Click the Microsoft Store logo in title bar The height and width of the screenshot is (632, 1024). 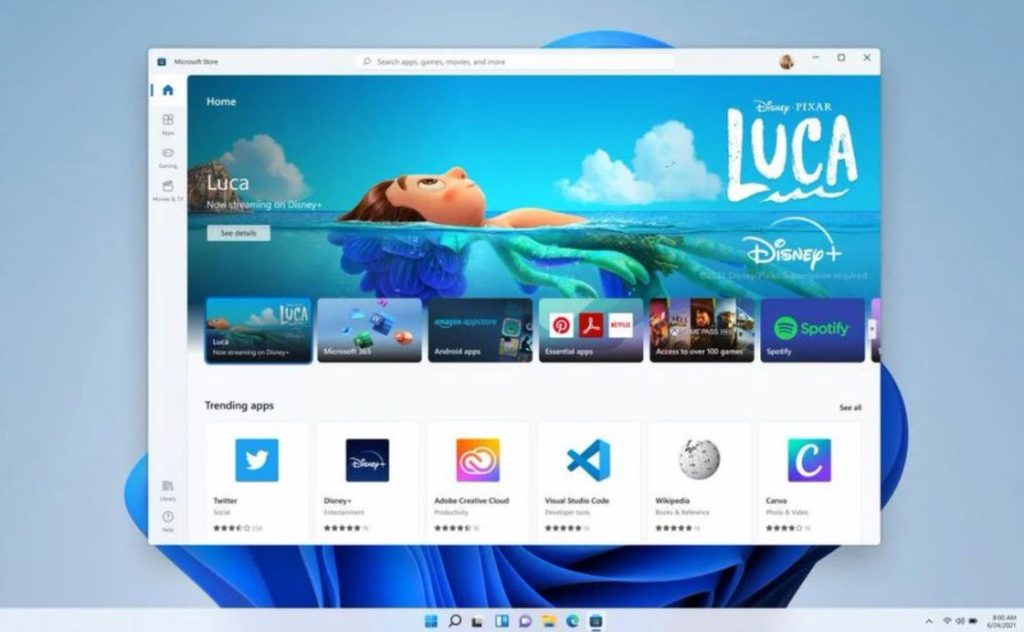(161, 61)
